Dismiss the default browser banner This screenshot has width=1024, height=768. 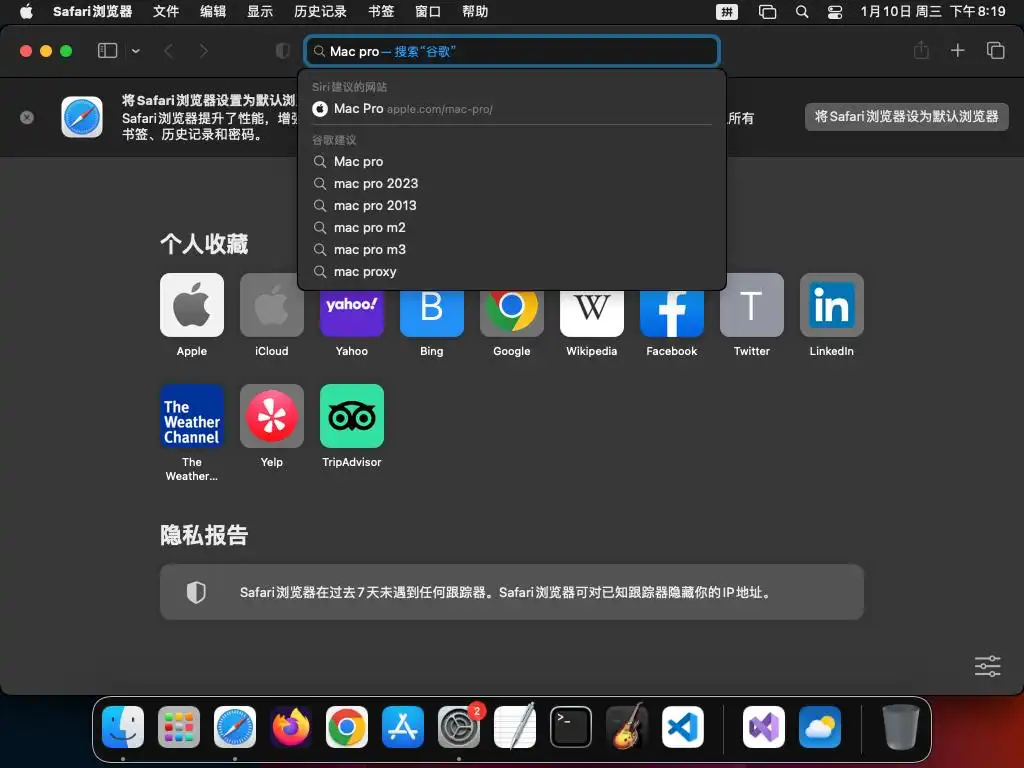coord(27,118)
